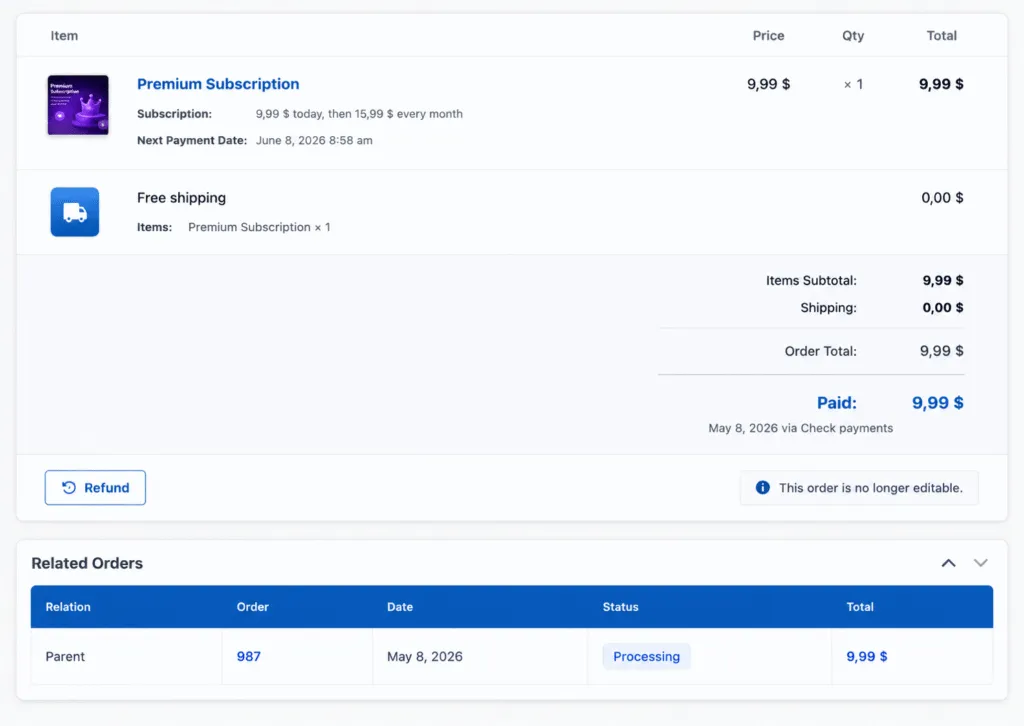Click the Refund button
Image resolution: width=1024 pixels, height=726 pixels.
95,488
